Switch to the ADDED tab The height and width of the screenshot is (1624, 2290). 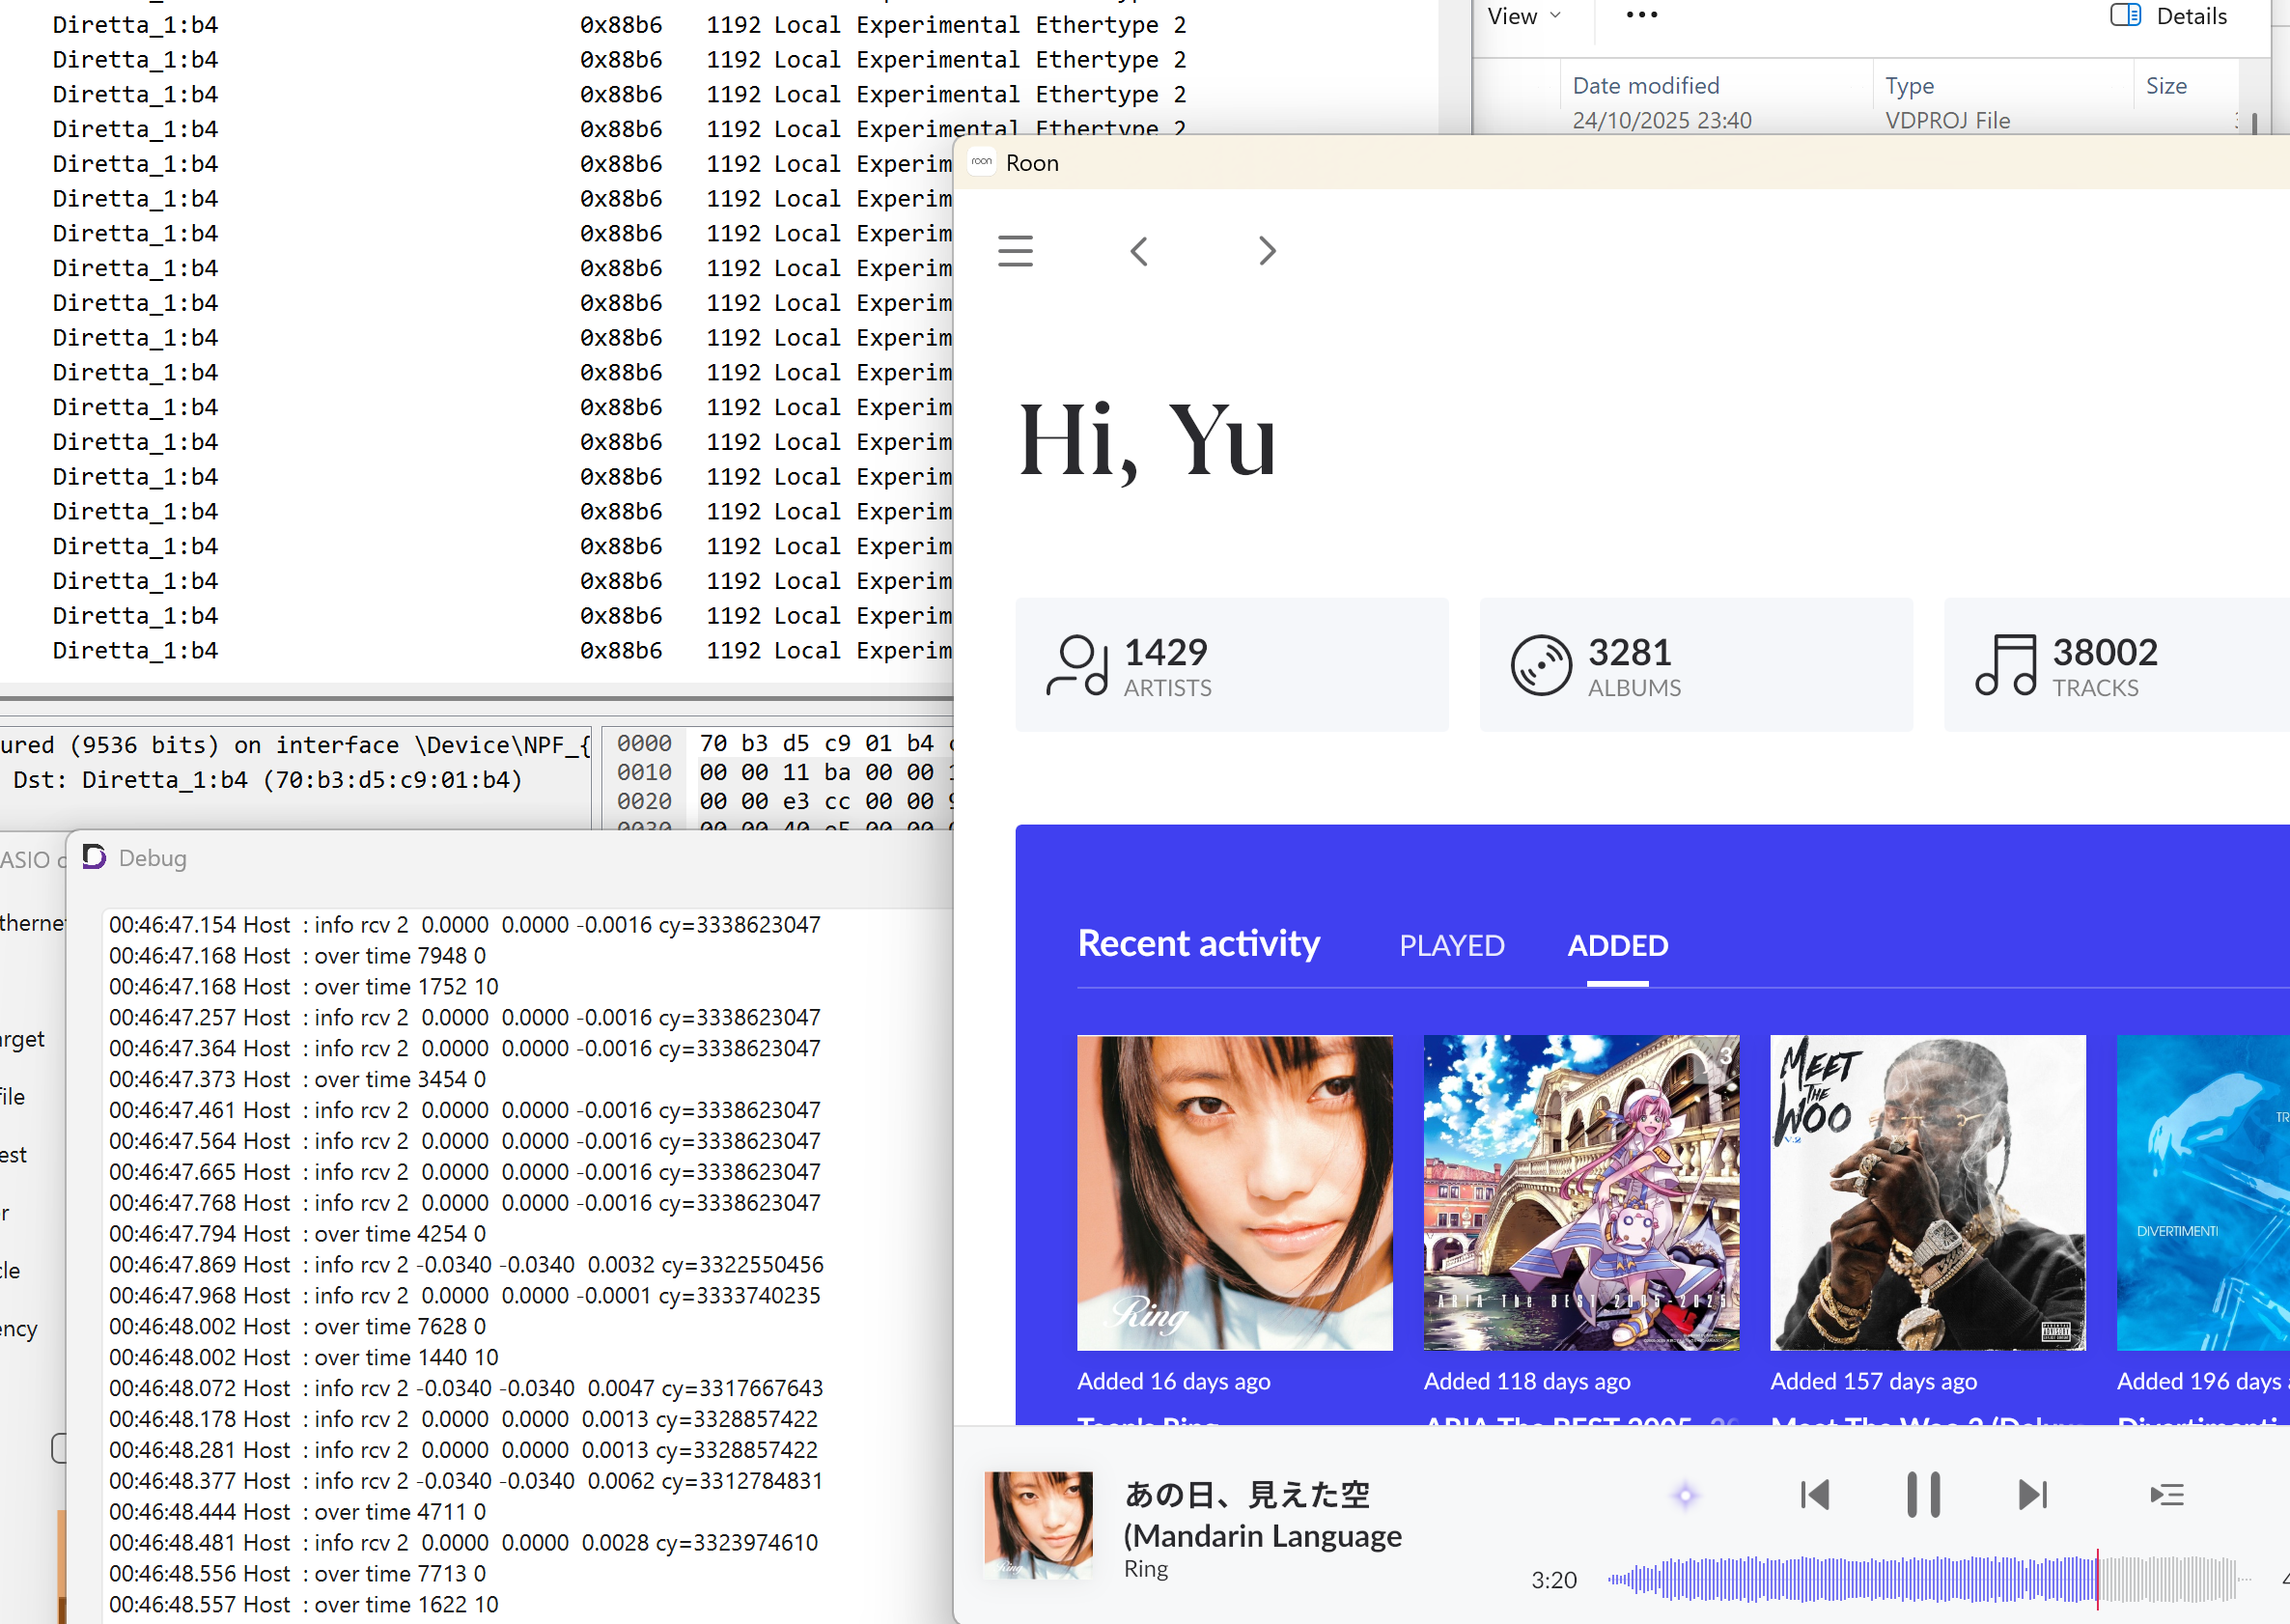coord(1617,945)
